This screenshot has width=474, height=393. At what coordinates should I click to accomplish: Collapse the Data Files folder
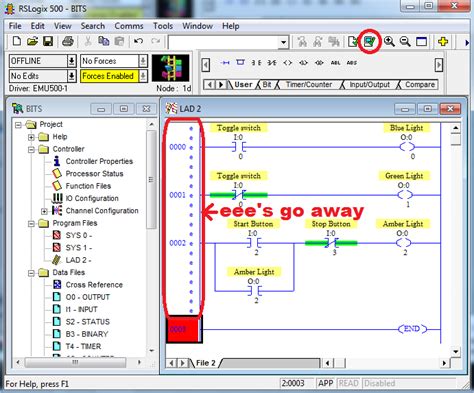[31, 273]
